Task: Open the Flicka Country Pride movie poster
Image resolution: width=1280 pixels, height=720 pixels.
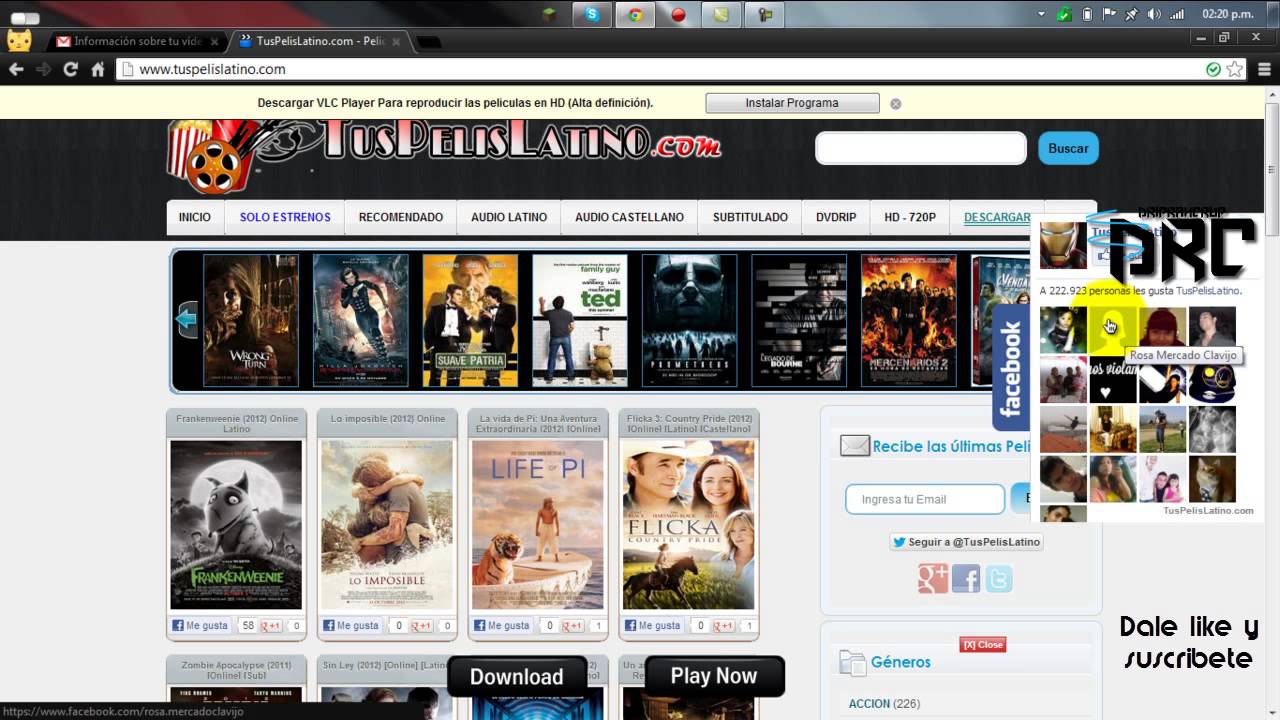Action: [x=689, y=525]
